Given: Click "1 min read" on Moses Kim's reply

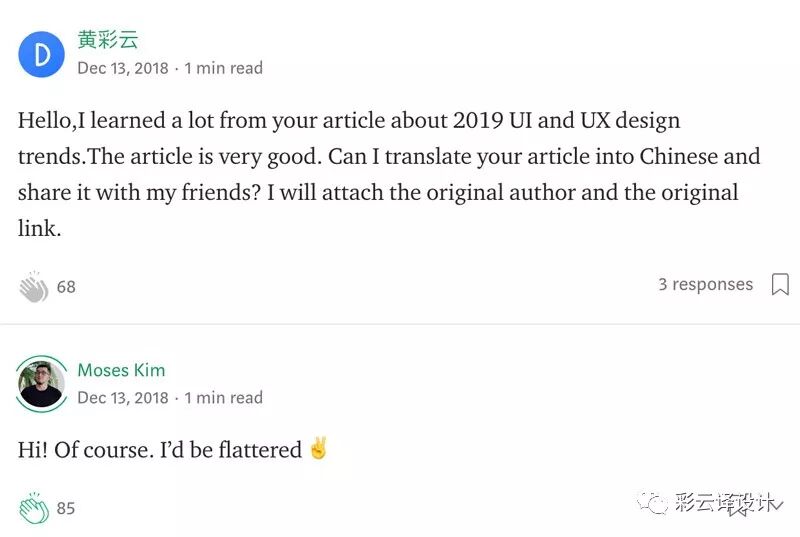Looking at the screenshot, I should point(224,397).
